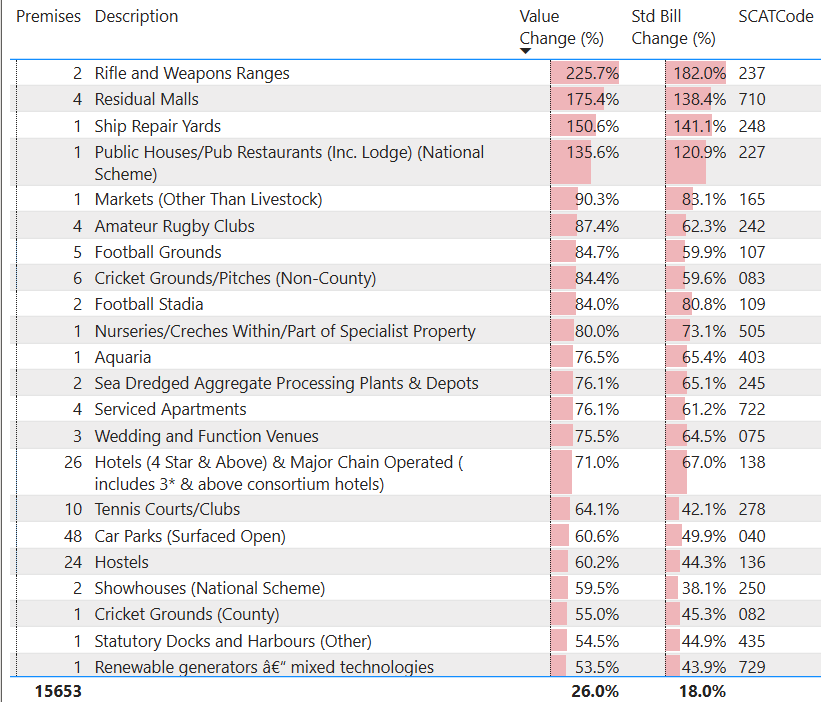Click the sort arrow under Value Change (%)
827x702 pixels.
pos(526,52)
